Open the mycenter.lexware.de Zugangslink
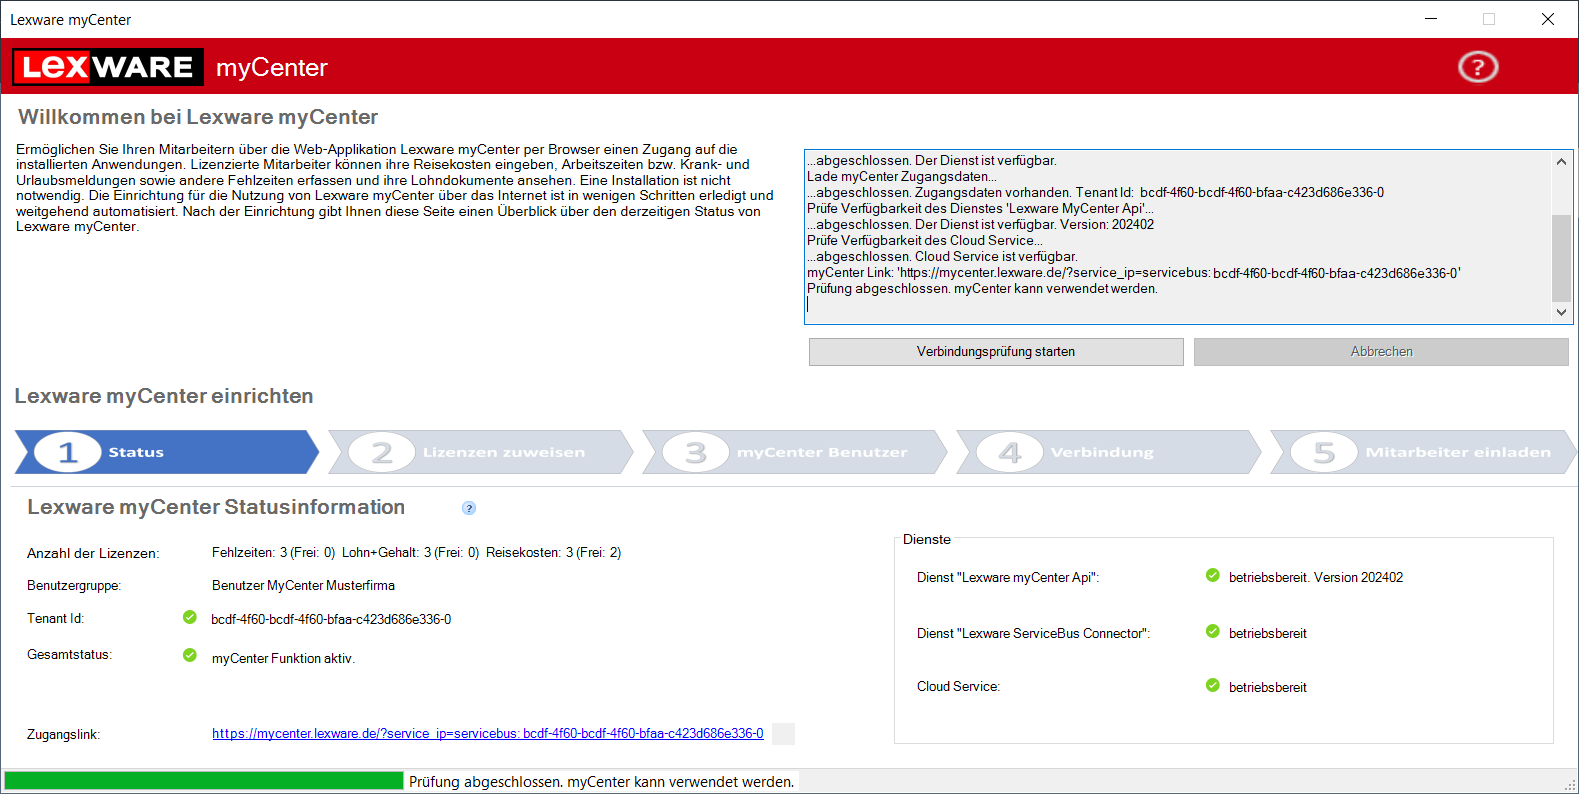The height and width of the screenshot is (794, 1579). [488, 734]
